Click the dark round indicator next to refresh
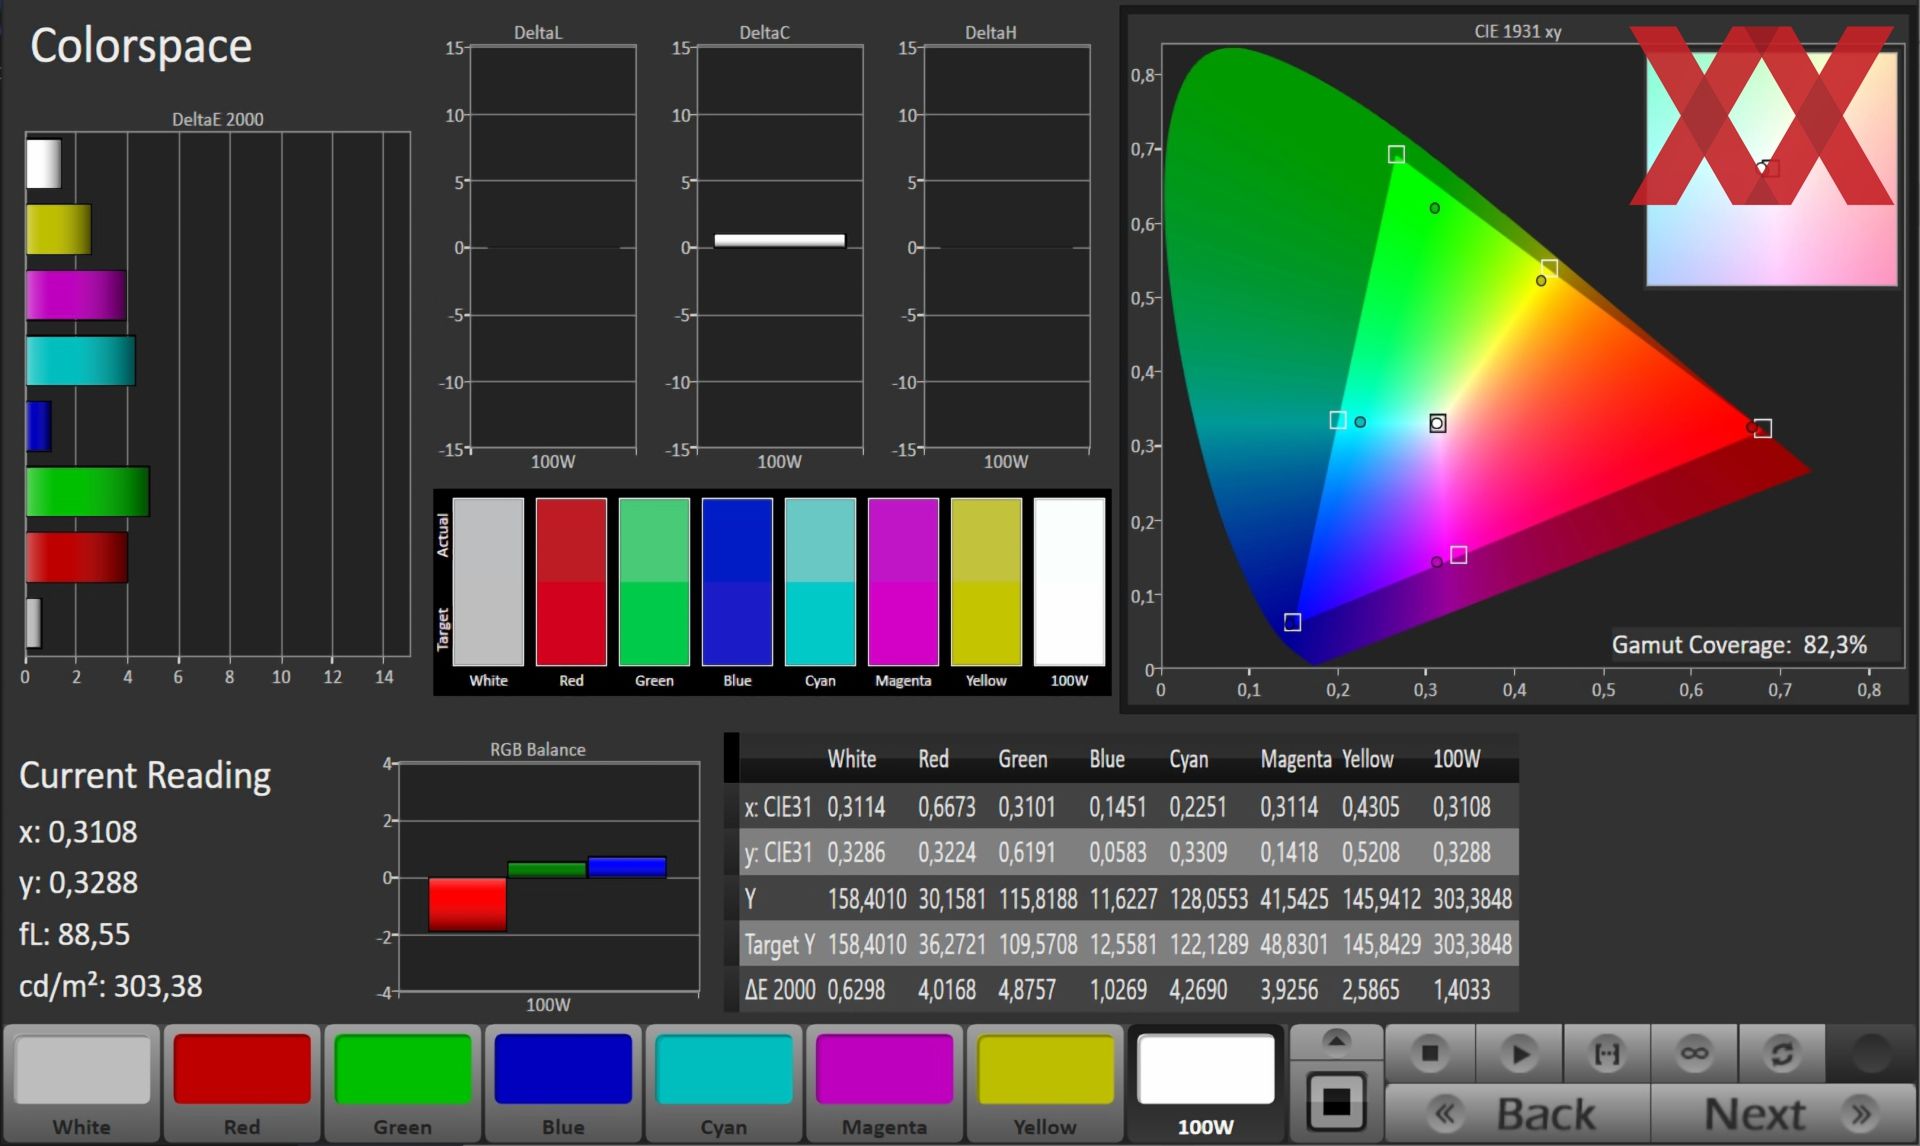Image resolution: width=1920 pixels, height=1146 pixels. tap(1871, 1053)
